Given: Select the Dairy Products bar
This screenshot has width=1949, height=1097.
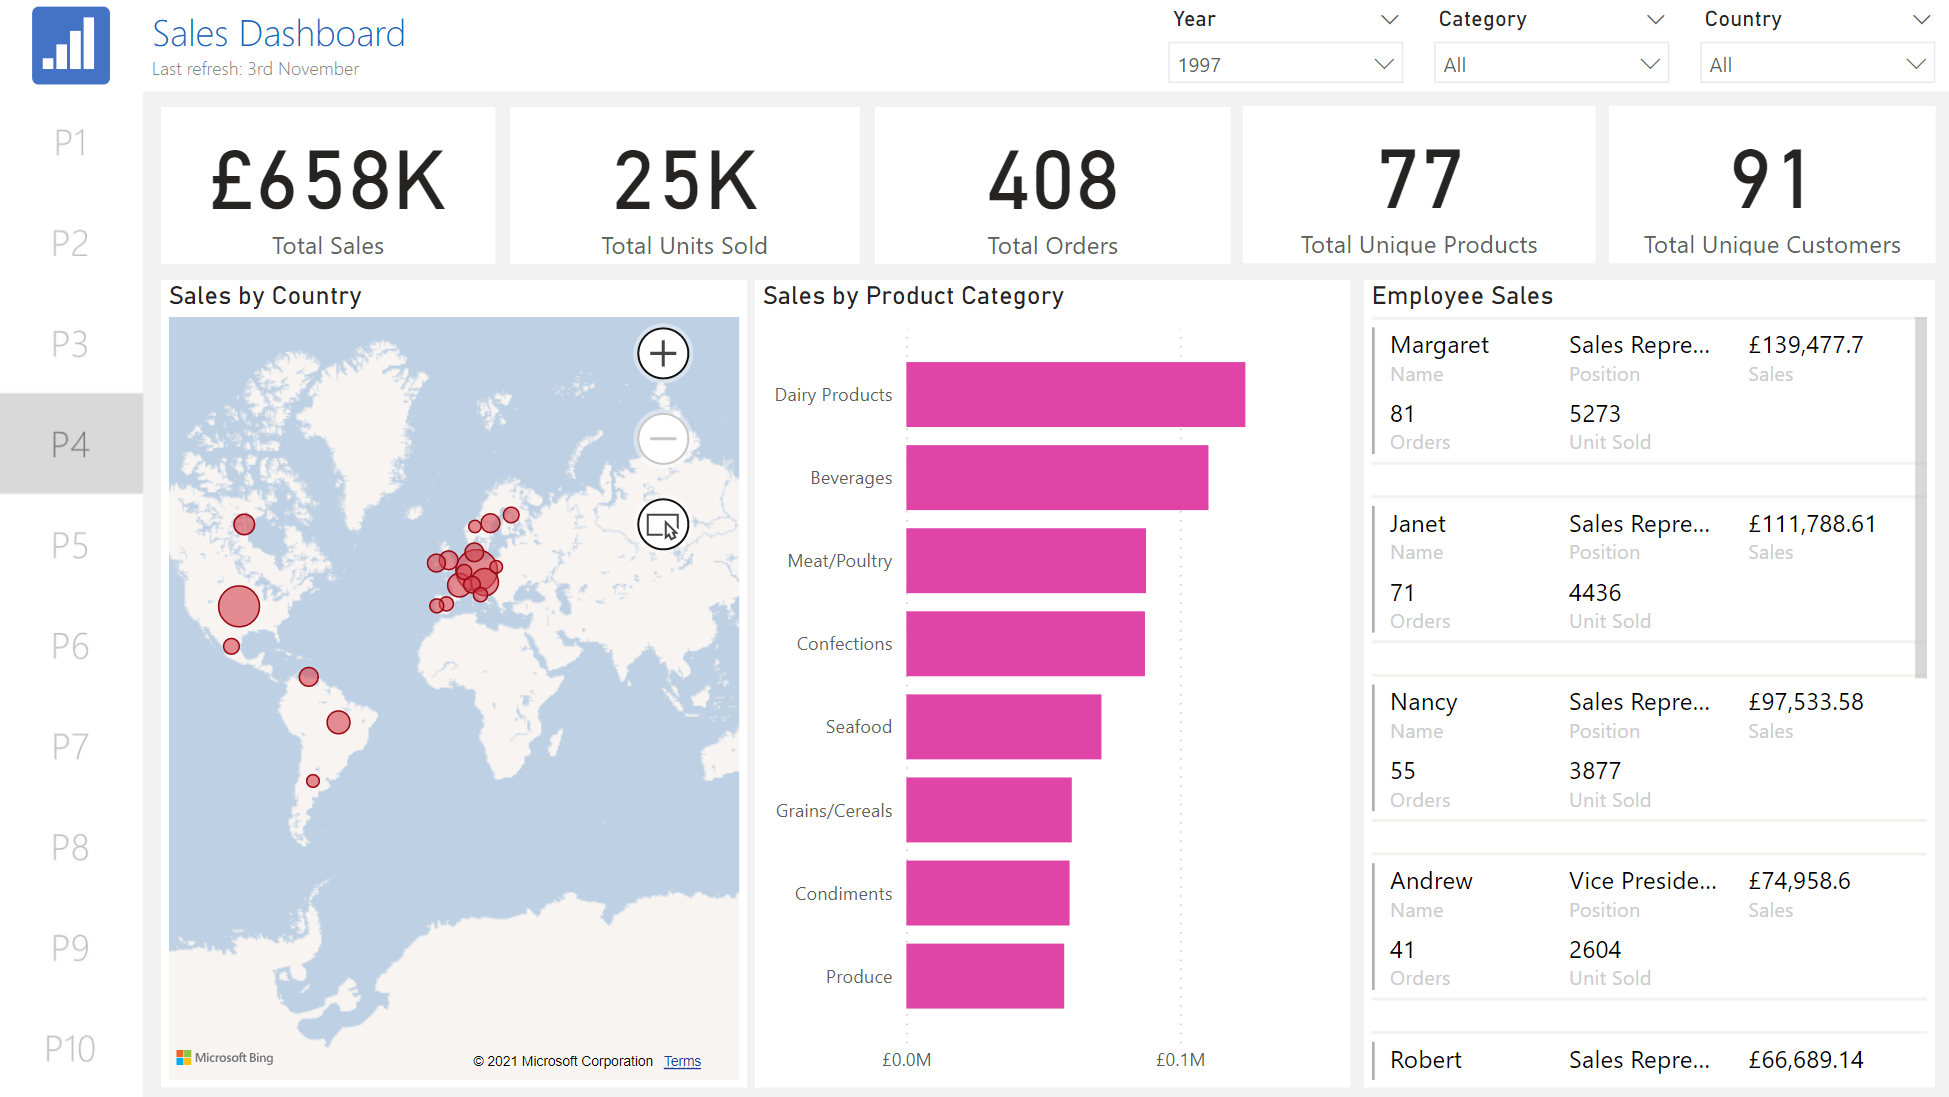Looking at the screenshot, I should [x=1075, y=394].
